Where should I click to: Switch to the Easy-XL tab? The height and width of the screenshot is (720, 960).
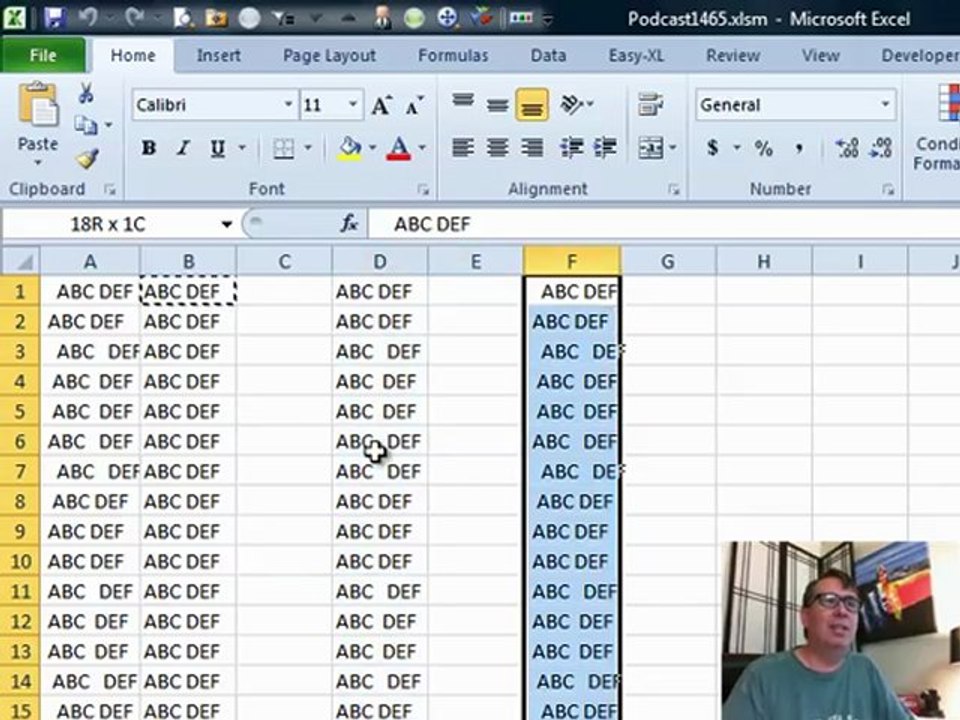click(x=636, y=56)
